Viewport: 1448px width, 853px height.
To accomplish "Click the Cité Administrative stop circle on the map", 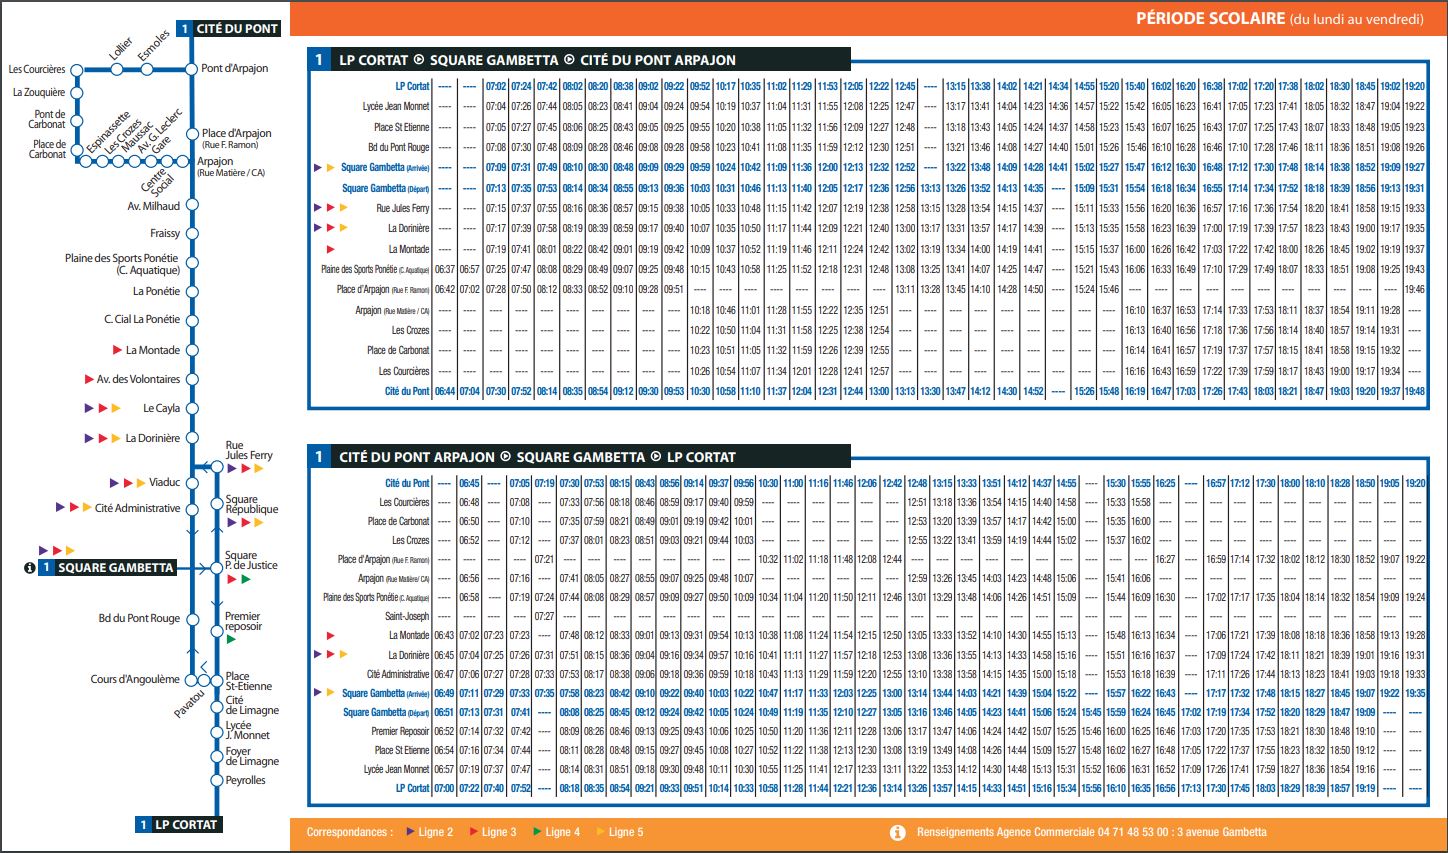I will coord(192,509).
